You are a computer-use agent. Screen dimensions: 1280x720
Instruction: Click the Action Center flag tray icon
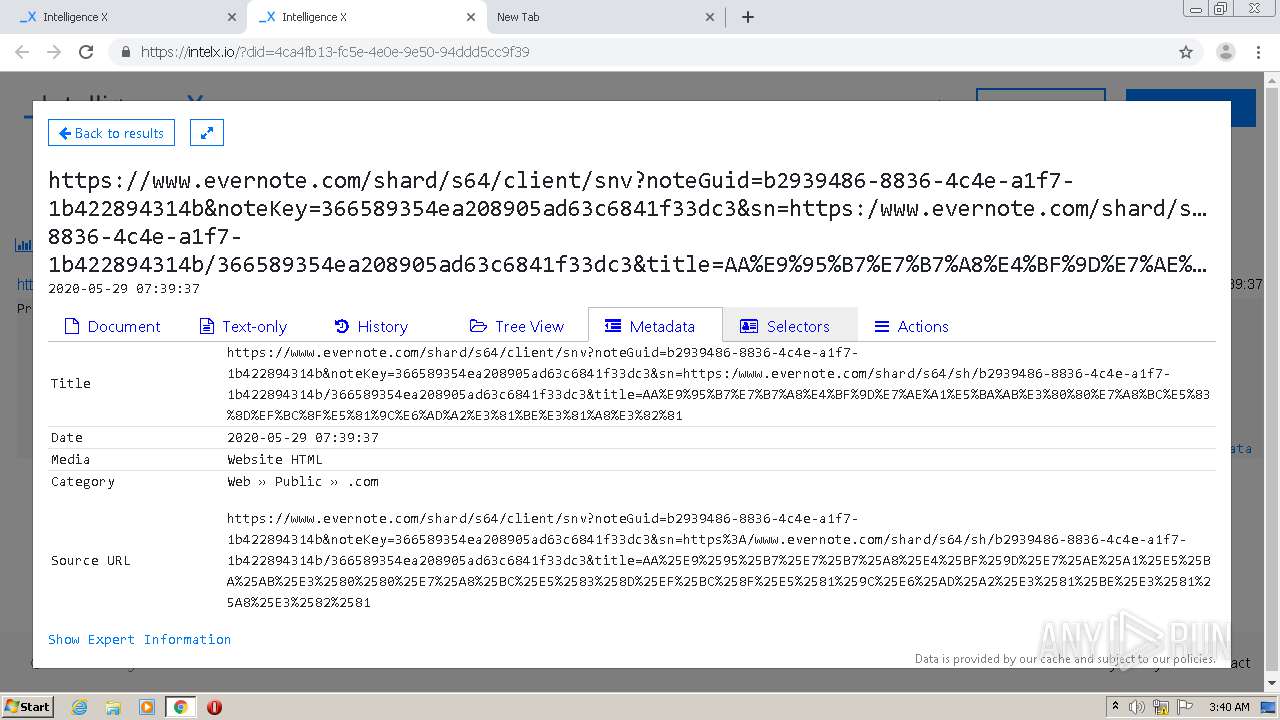(x=1184, y=707)
